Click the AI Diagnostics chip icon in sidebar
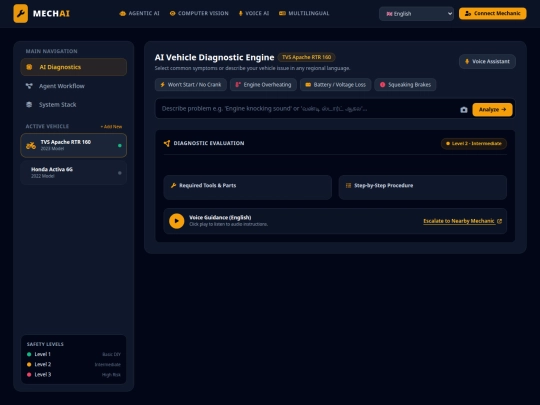540x405 pixels. point(29,67)
